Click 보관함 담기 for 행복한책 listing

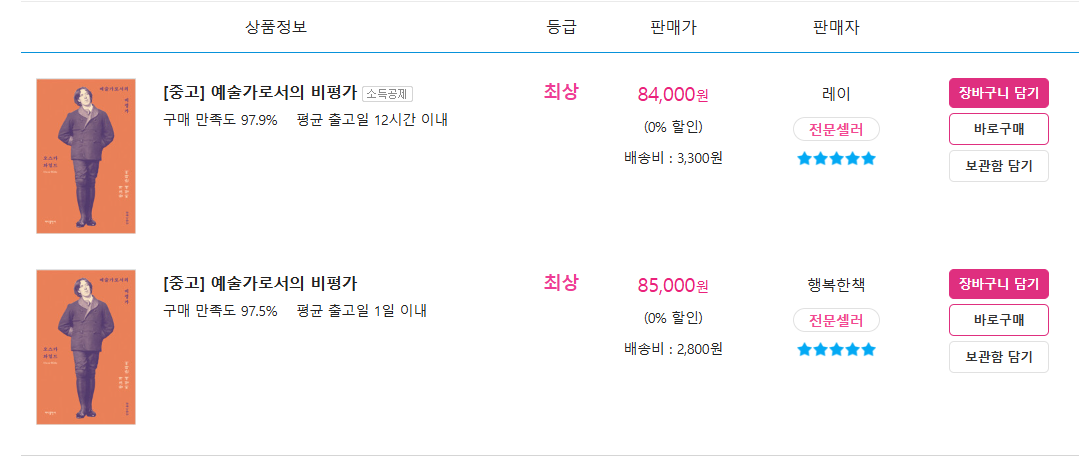[998, 357]
